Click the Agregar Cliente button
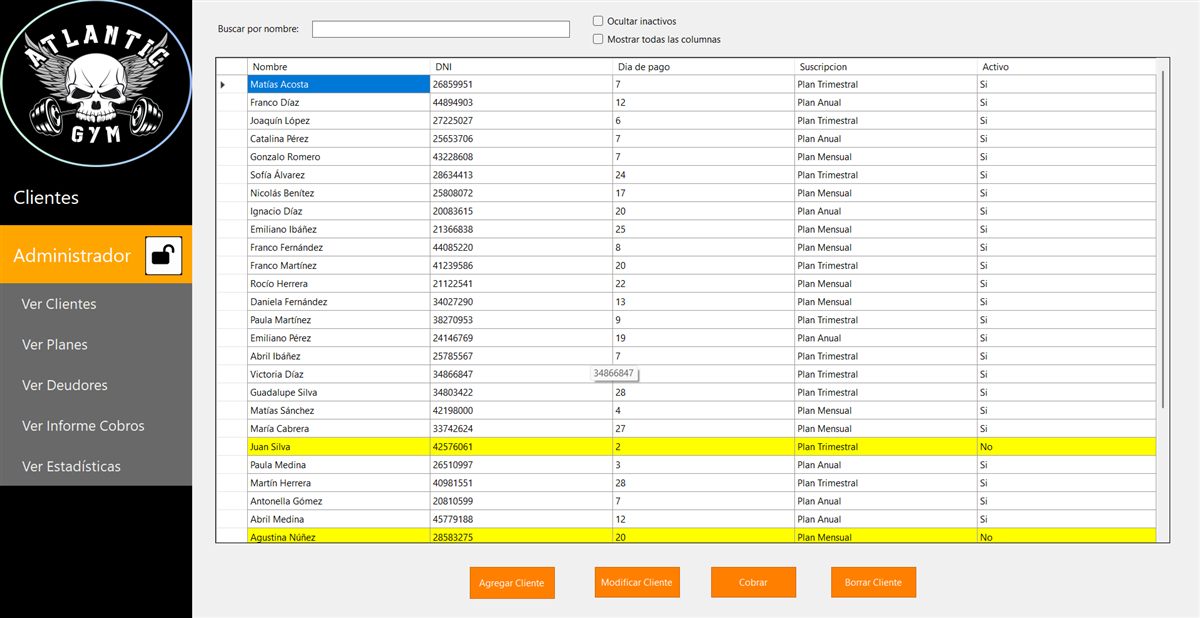The width and height of the screenshot is (1200, 618). 512,583
